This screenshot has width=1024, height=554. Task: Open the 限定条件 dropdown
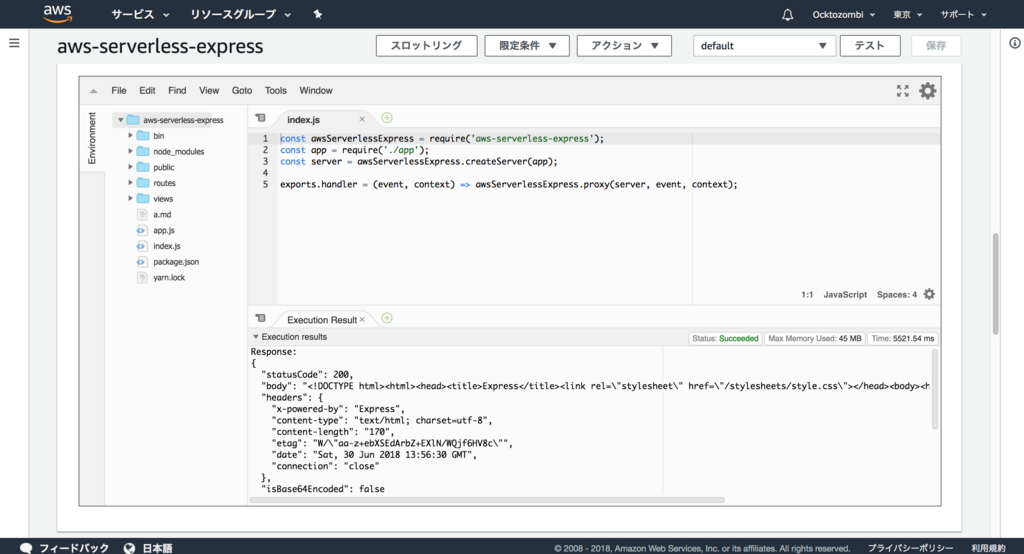(x=527, y=46)
